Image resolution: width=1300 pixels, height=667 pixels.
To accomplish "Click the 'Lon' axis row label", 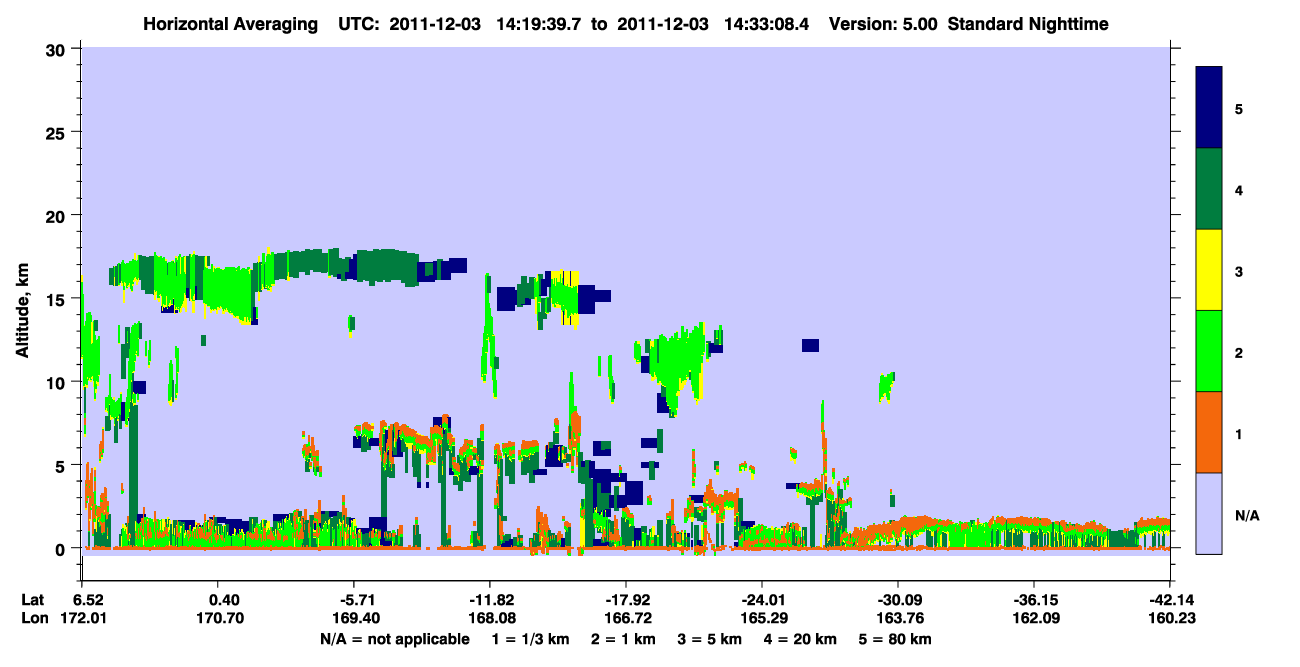I will pyautogui.click(x=33, y=618).
